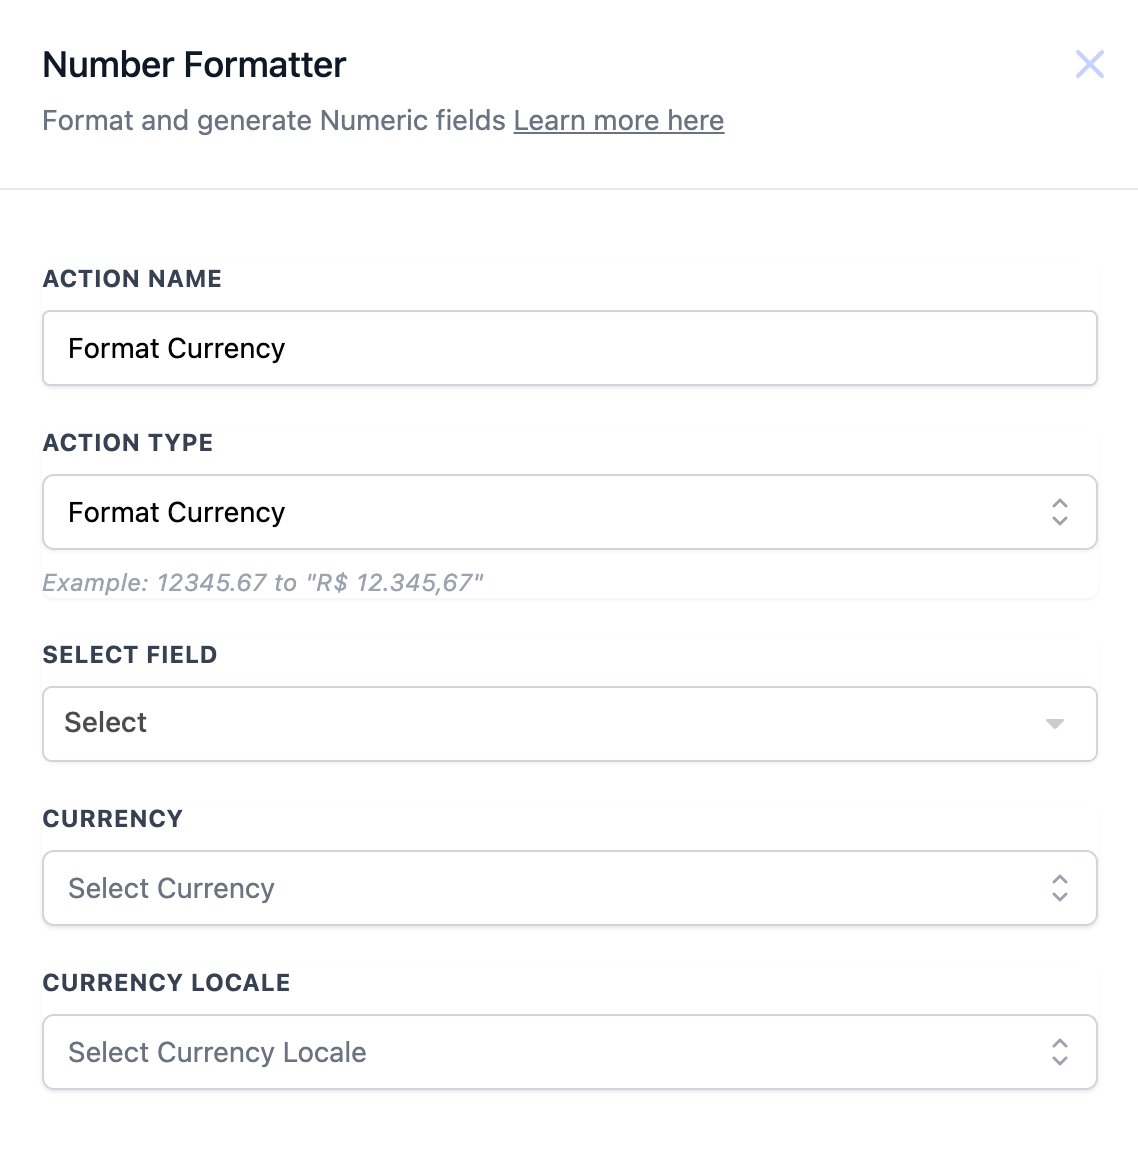Viewport: 1138px width, 1164px height.
Task: Click the 'Format and generate Numeric fields' description
Action: (x=274, y=121)
